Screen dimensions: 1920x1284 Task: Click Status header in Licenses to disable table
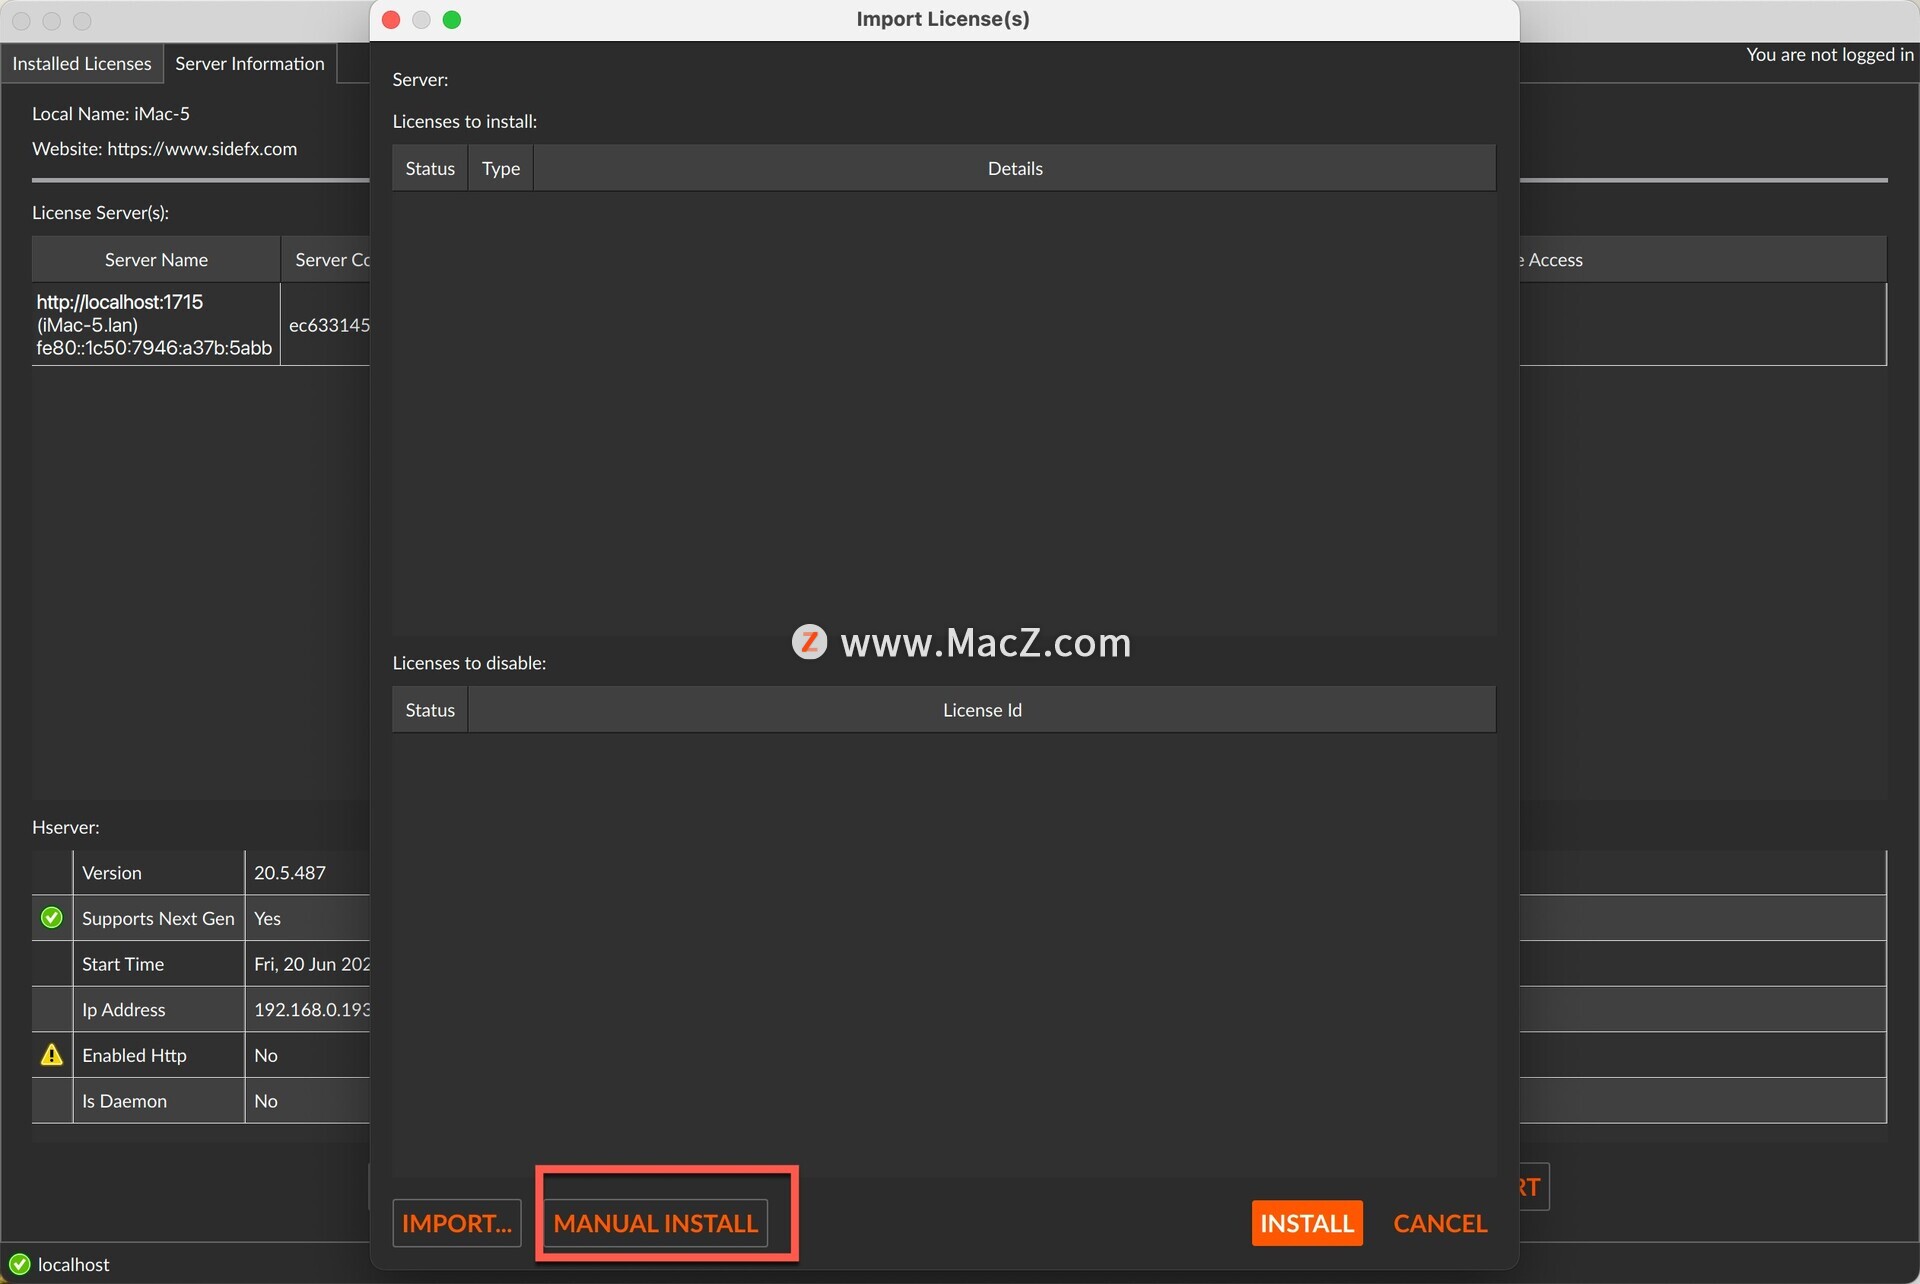[x=430, y=710]
